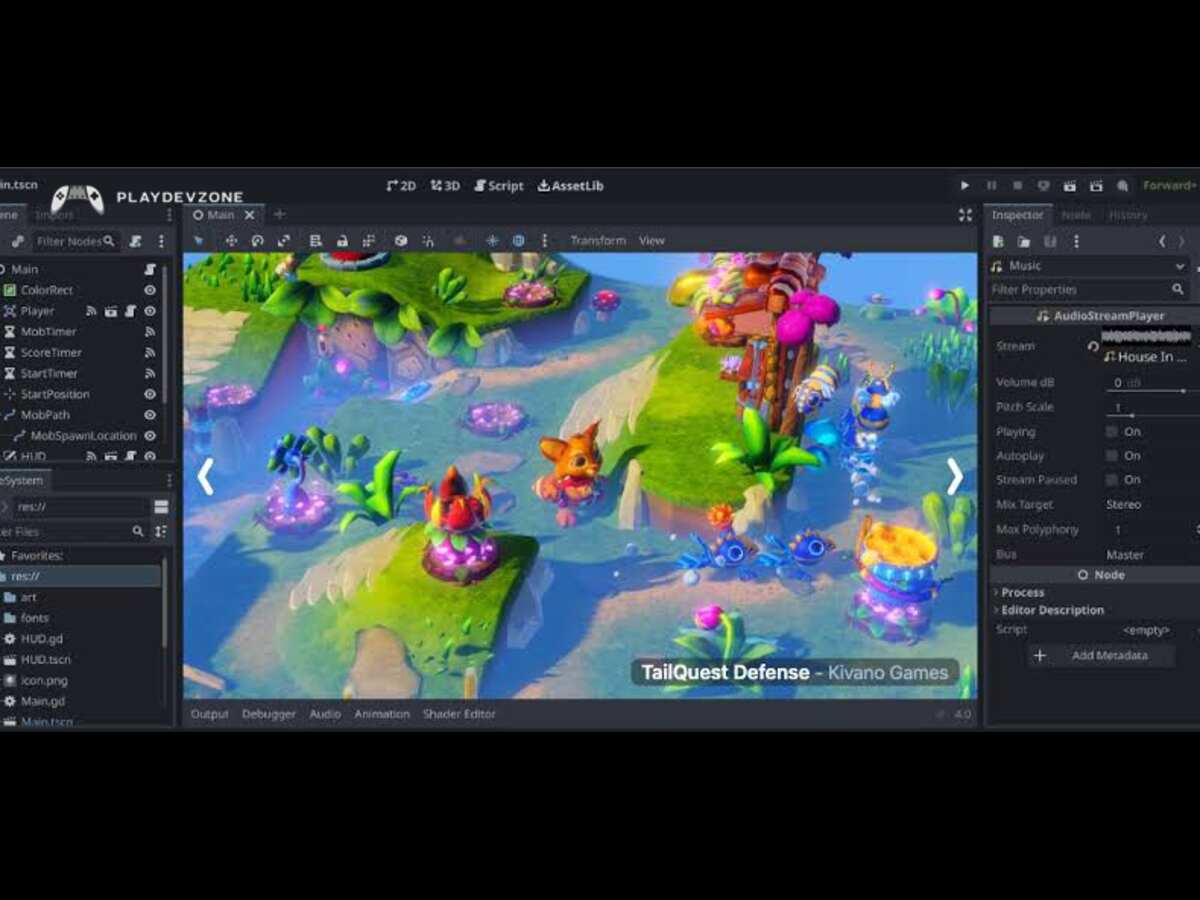Click the movie maker mode icon
This screenshot has height=900, width=1200.
click(1122, 186)
